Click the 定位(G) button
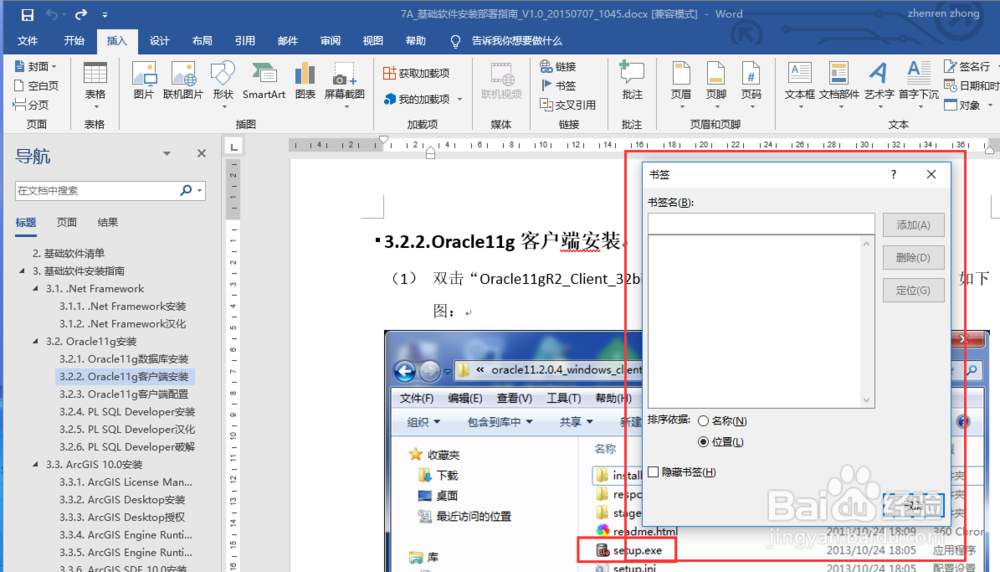This screenshot has width=1000, height=572. pyautogui.click(x=913, y=290)
